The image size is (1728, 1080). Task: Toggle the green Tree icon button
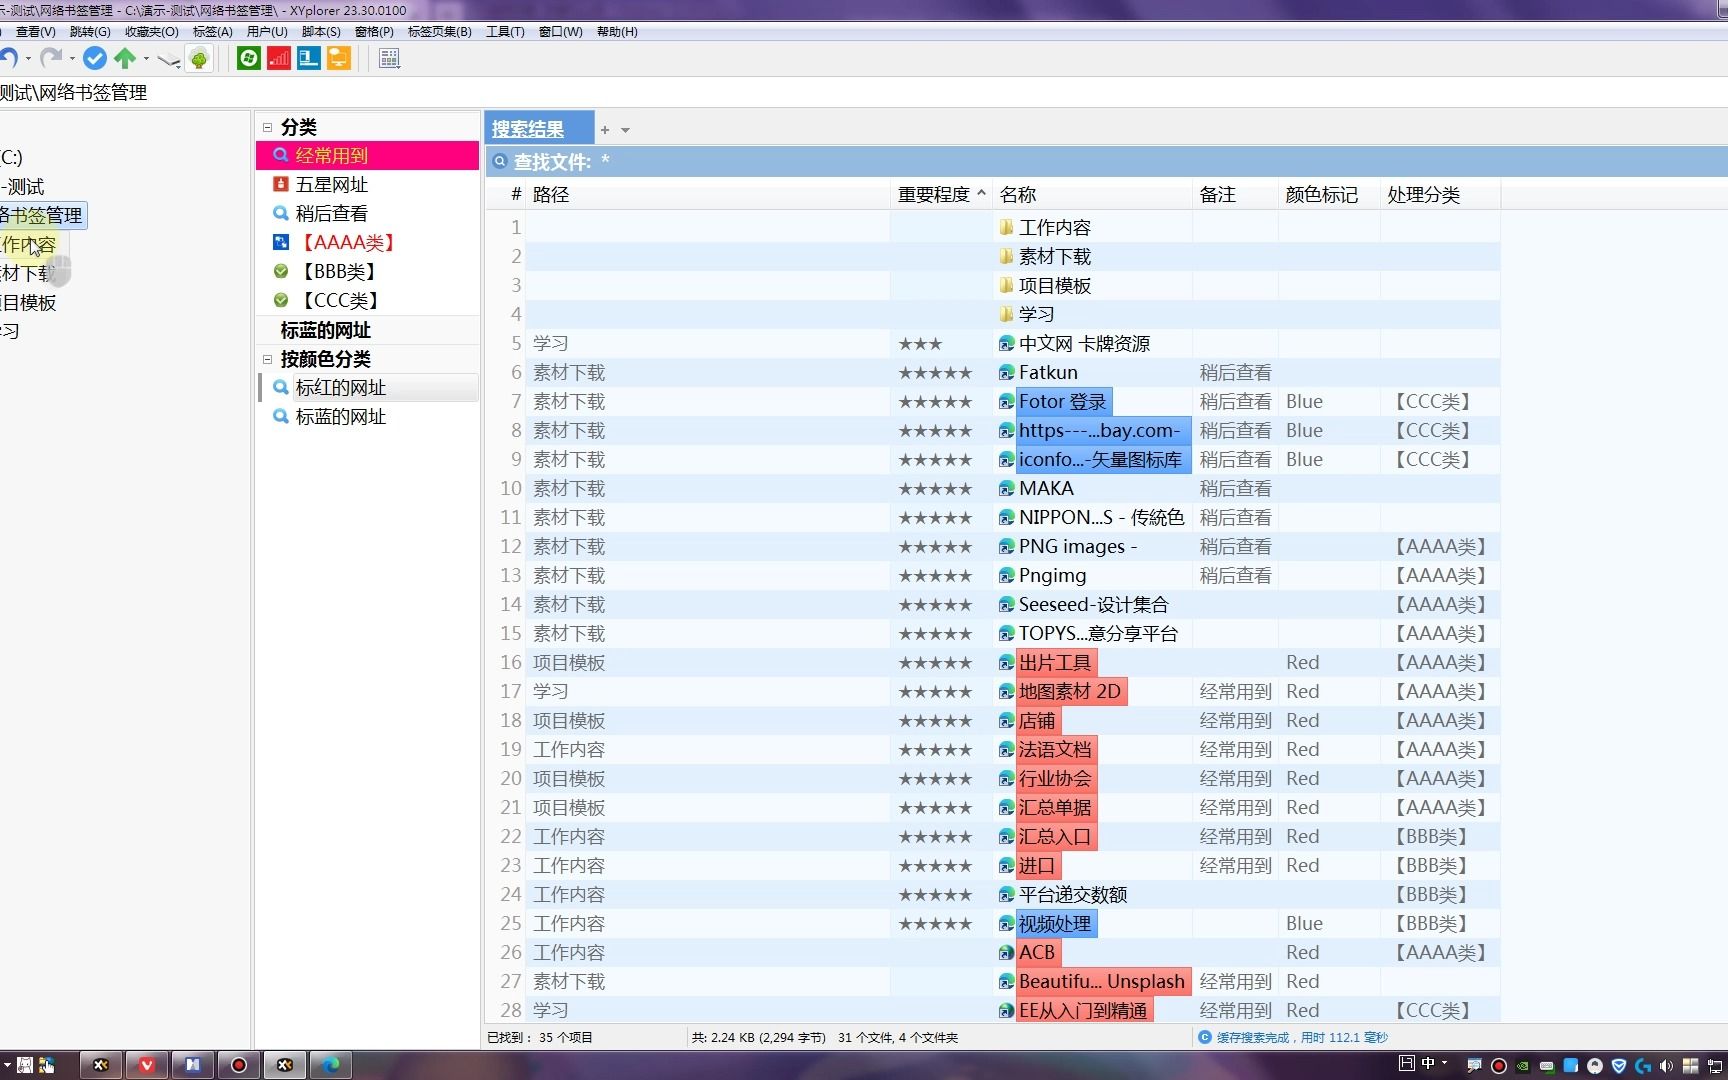(x=199, y=59)
